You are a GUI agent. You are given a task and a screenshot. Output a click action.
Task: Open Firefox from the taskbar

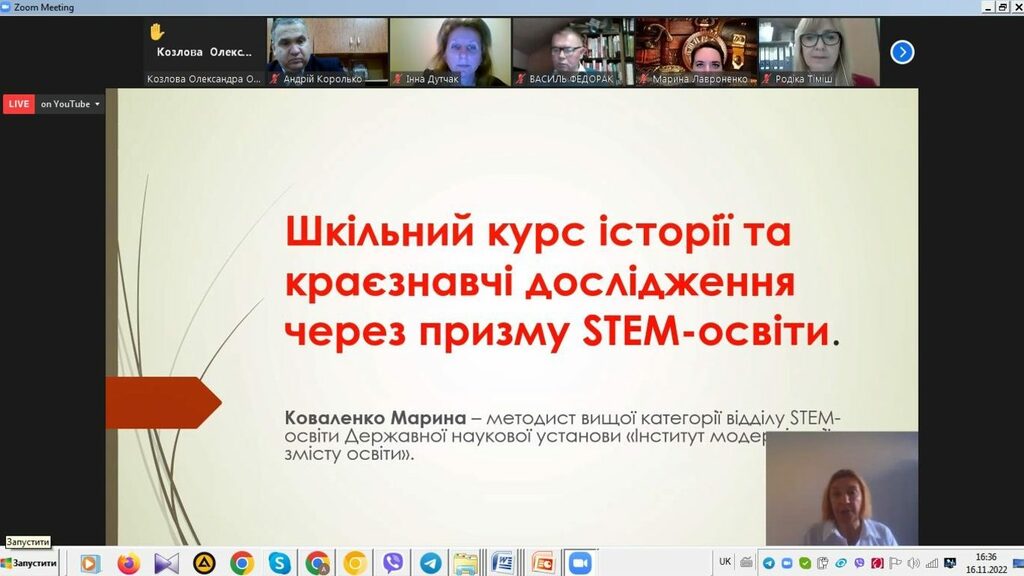click(128, 563)
